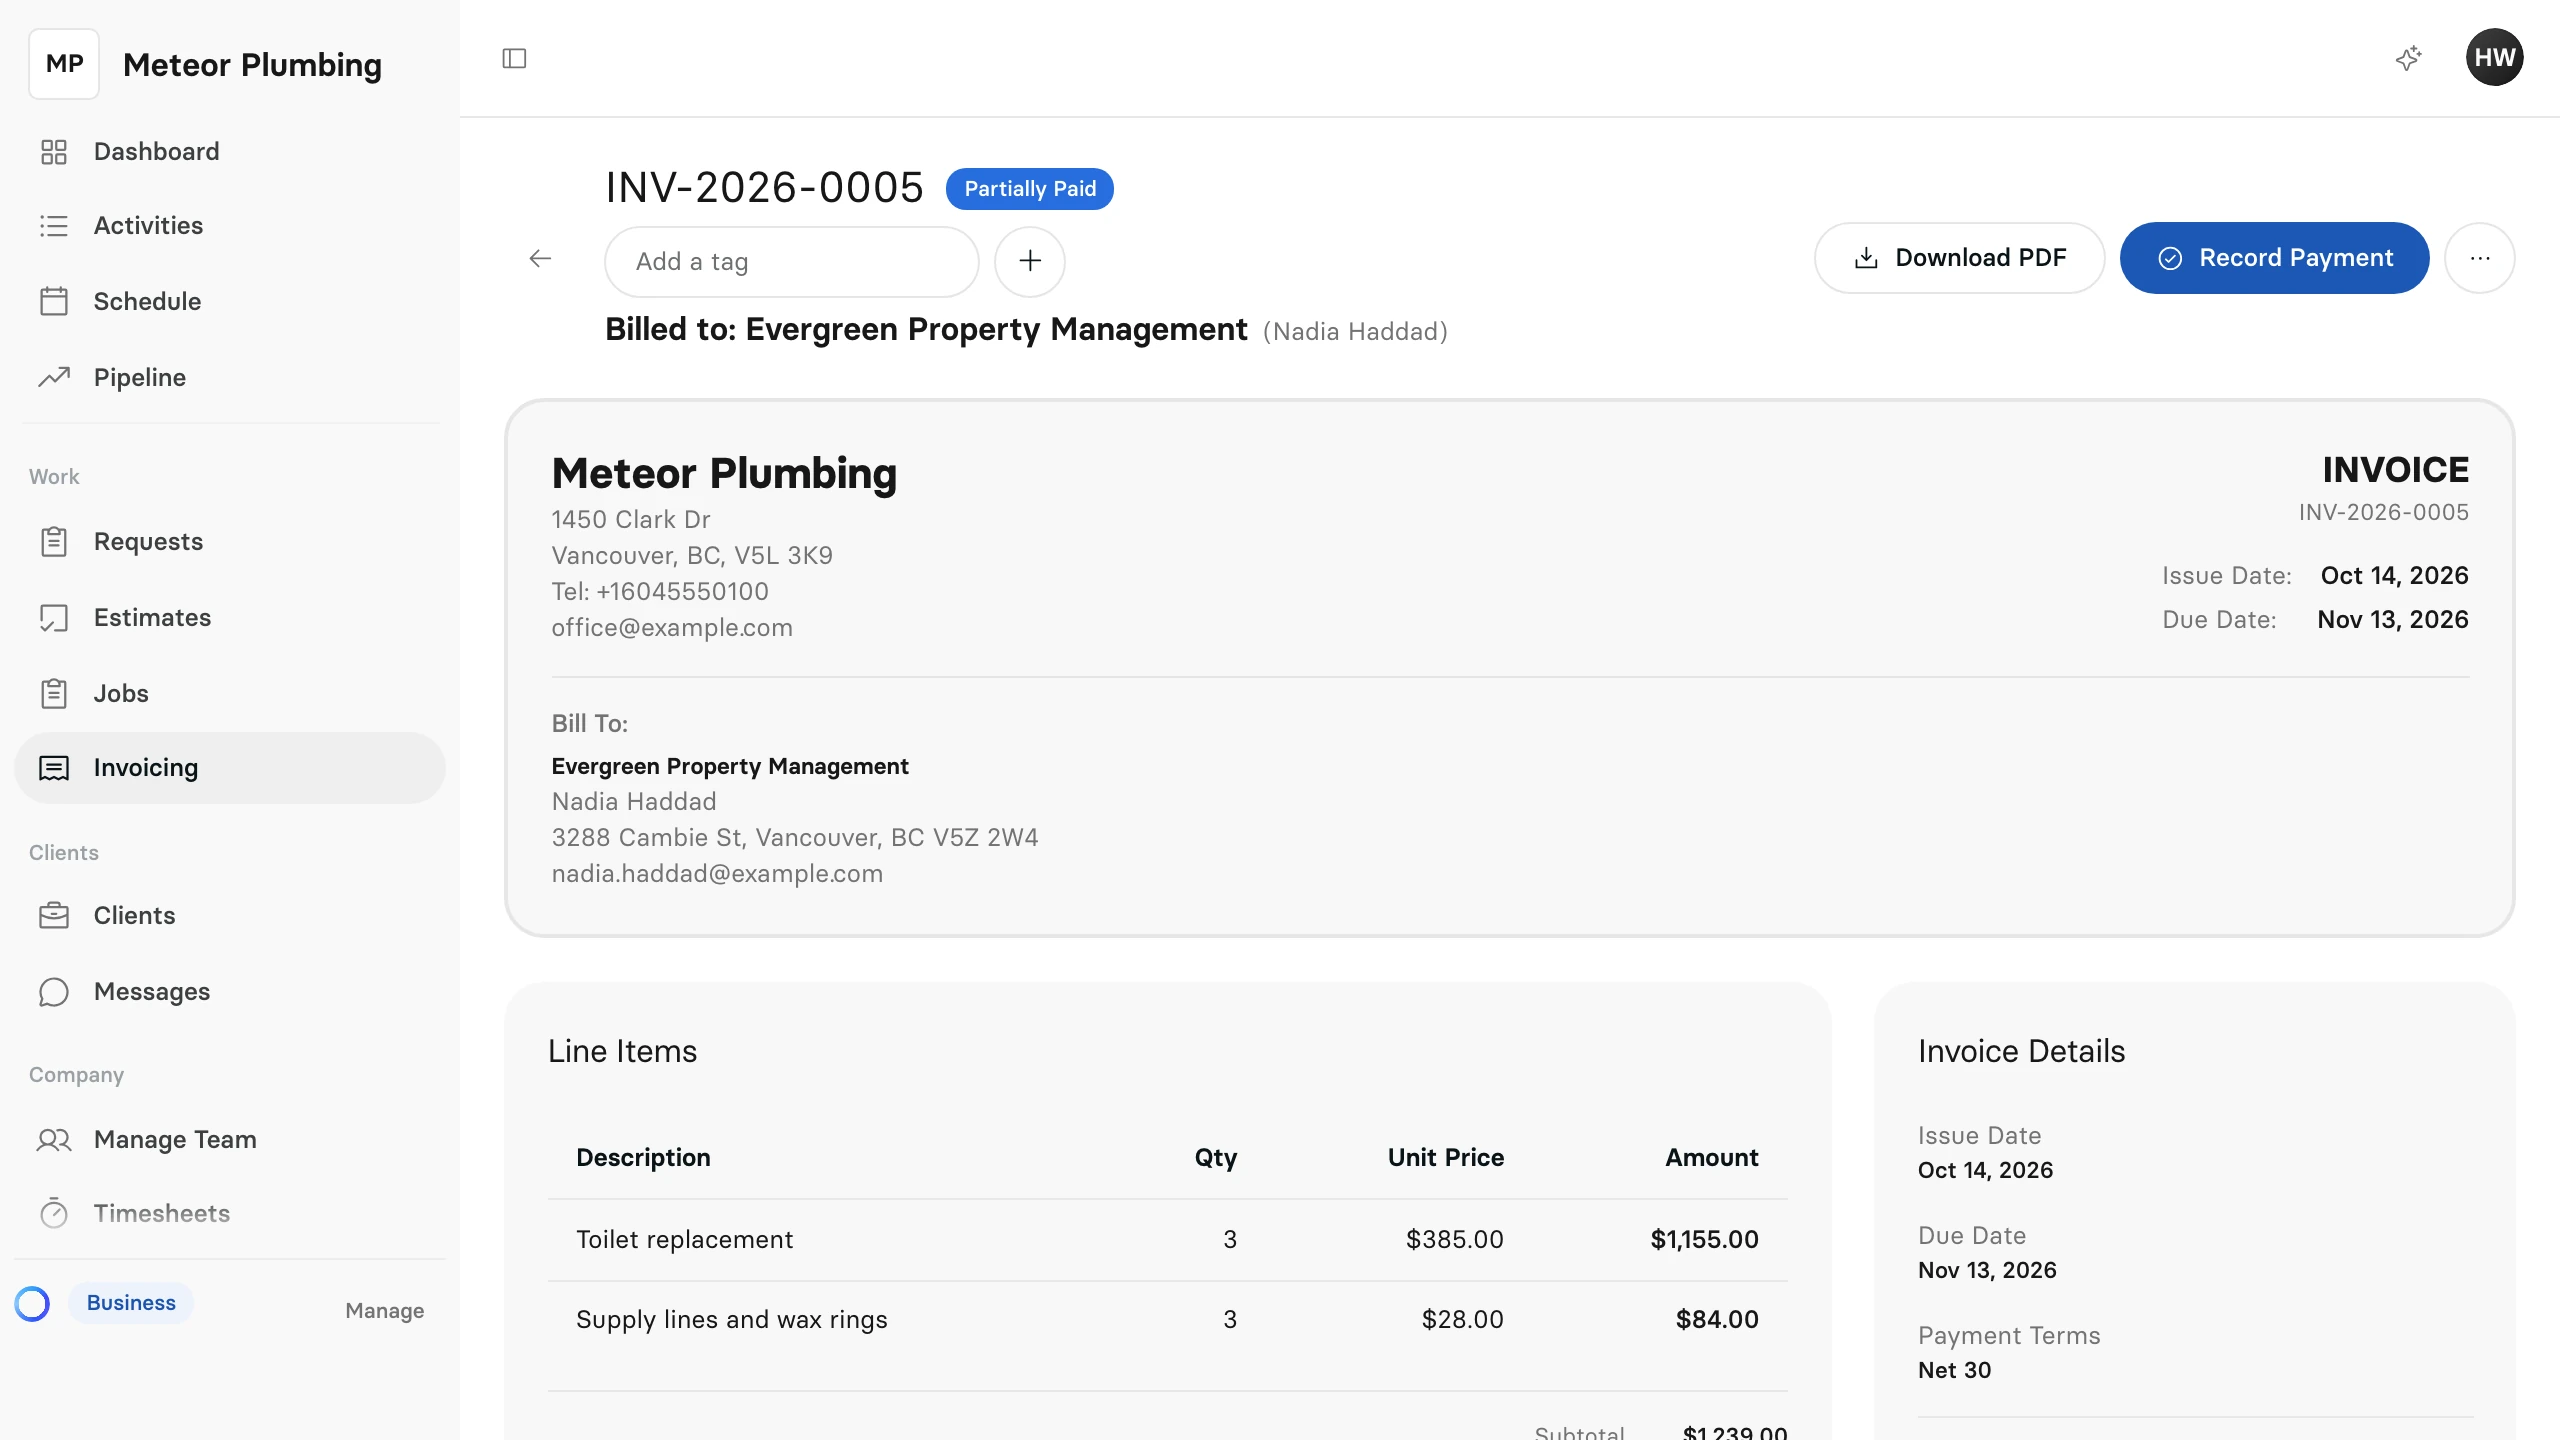This screenshot has height=1440, width=2560.
Task: Click the plus button to add tag
Action: coord(1030,261)
